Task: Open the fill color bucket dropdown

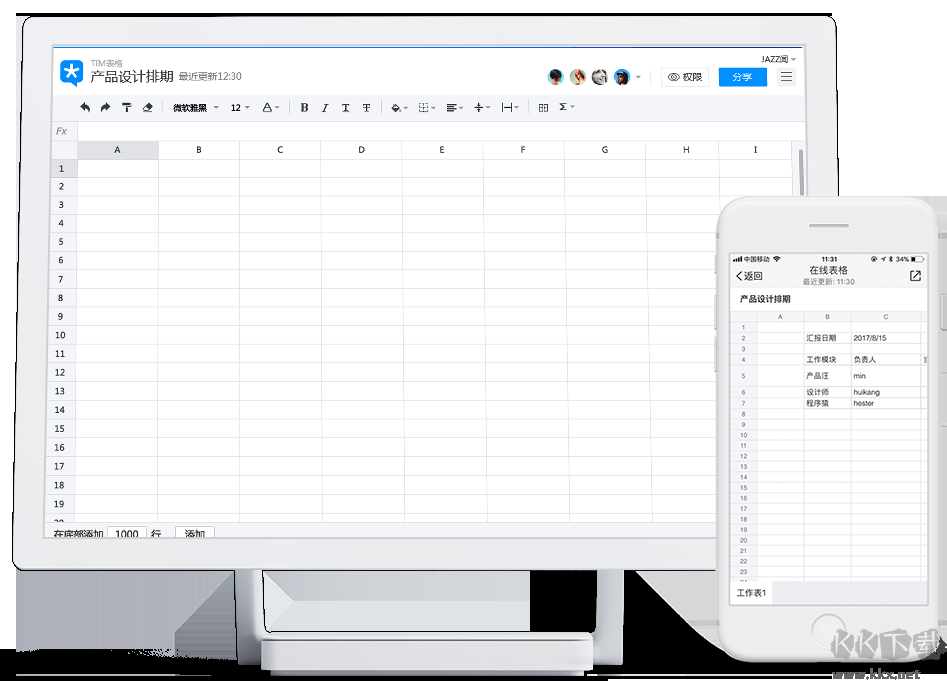Action: (x=399, y=107)
